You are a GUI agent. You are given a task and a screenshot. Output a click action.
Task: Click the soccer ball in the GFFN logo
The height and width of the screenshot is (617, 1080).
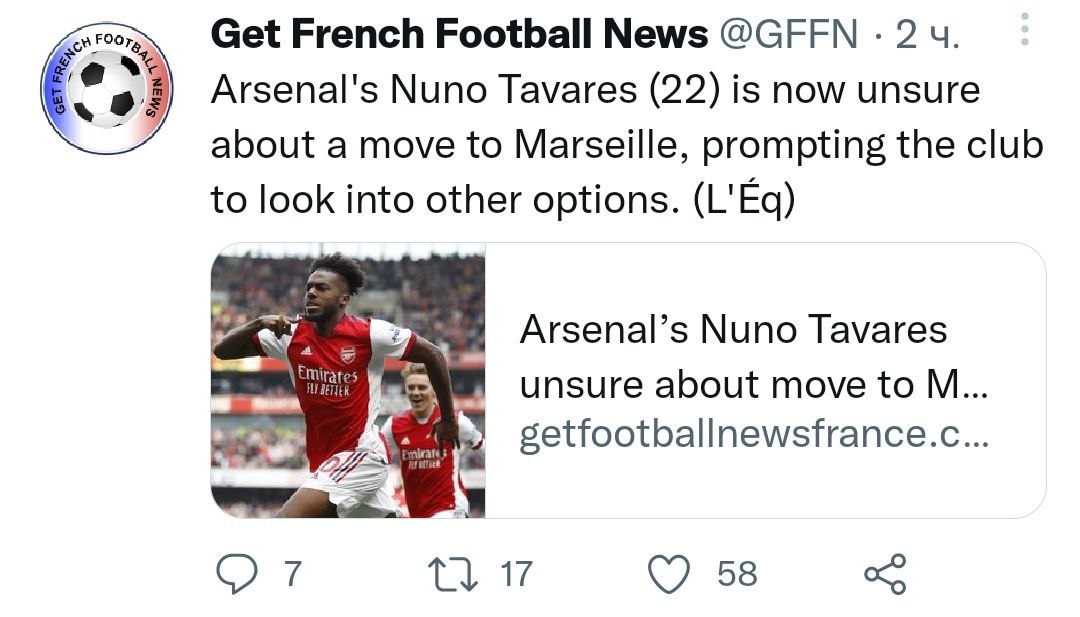coord(107,88)
